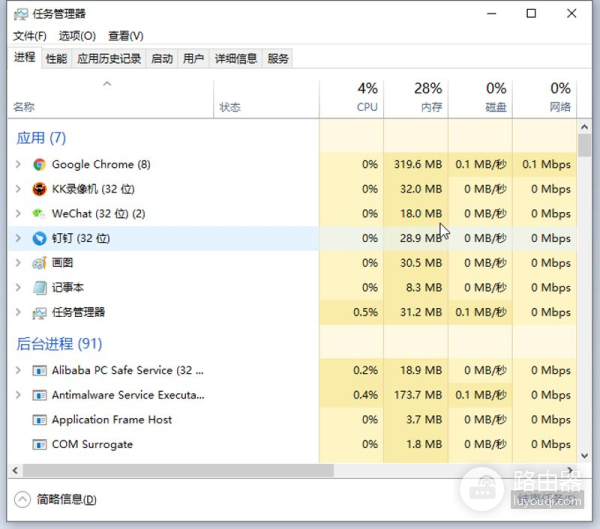600x529 pixels.
Task: Click the 简略信息(D) link text
Action: click(67, 500)
